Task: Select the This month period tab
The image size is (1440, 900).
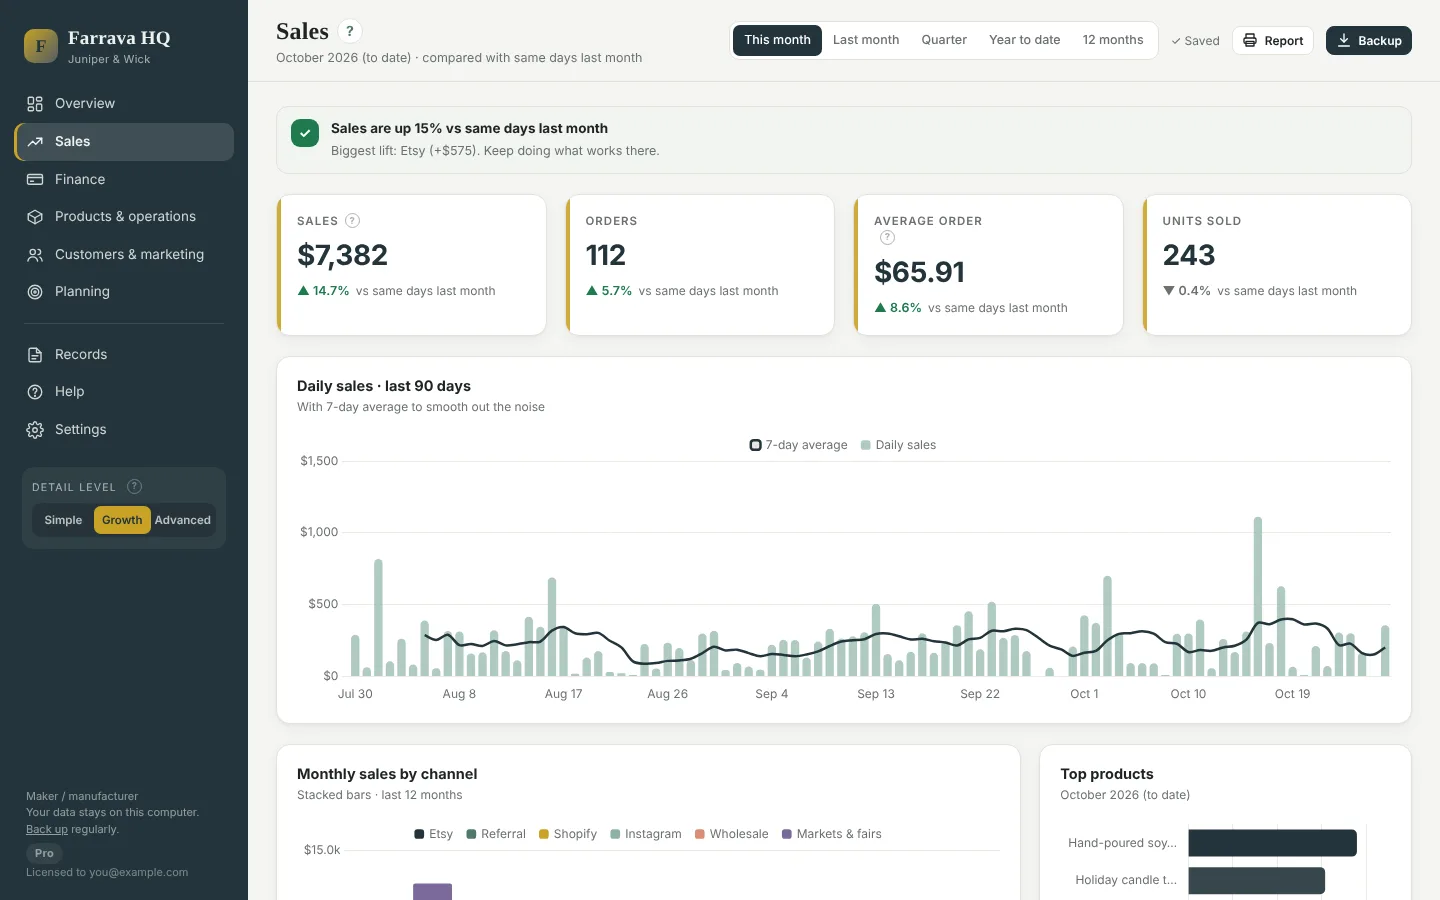Action: 777,40
